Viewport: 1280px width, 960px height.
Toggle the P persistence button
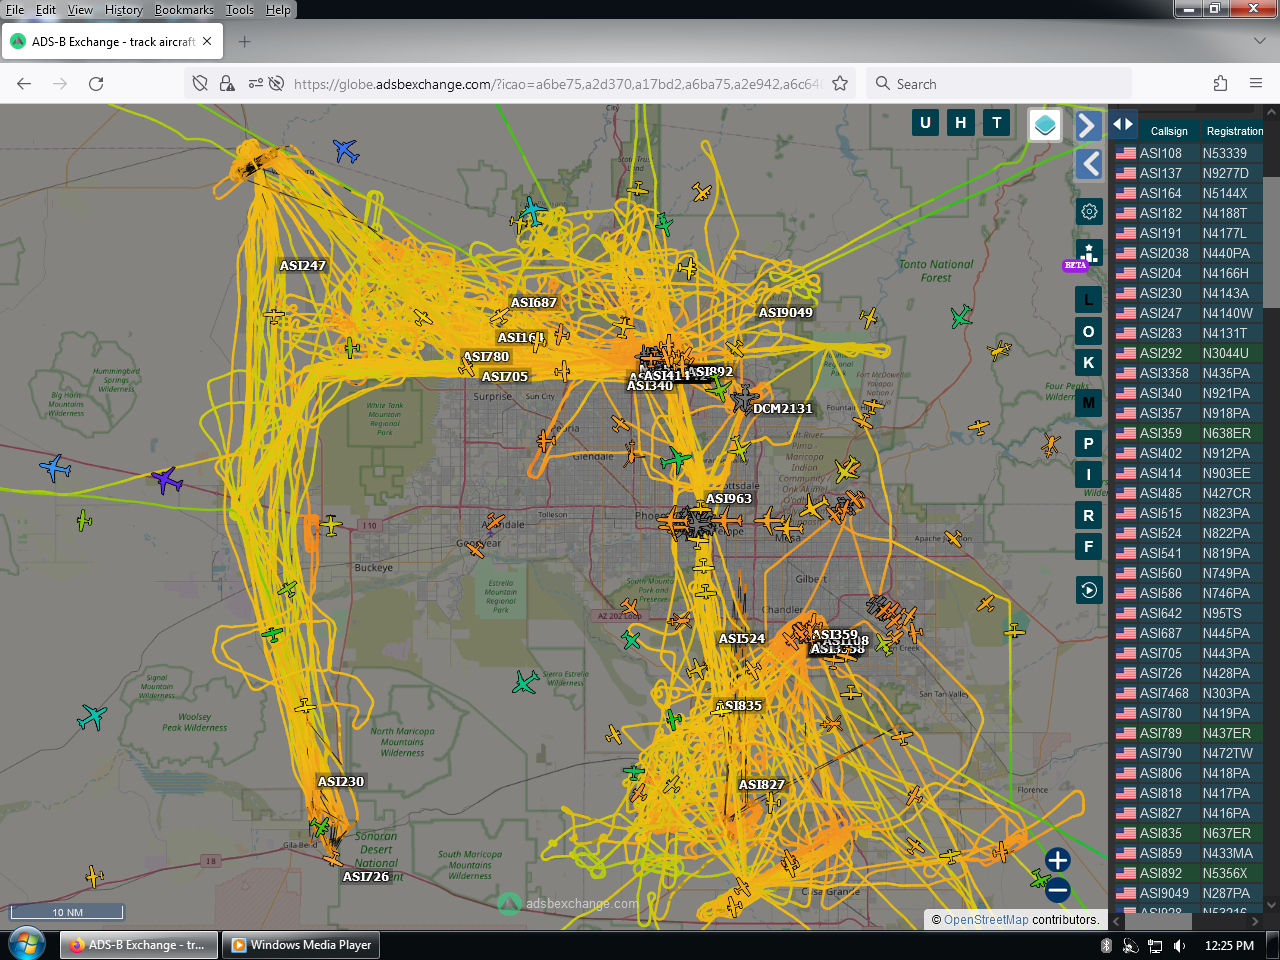click(1089, 444)
